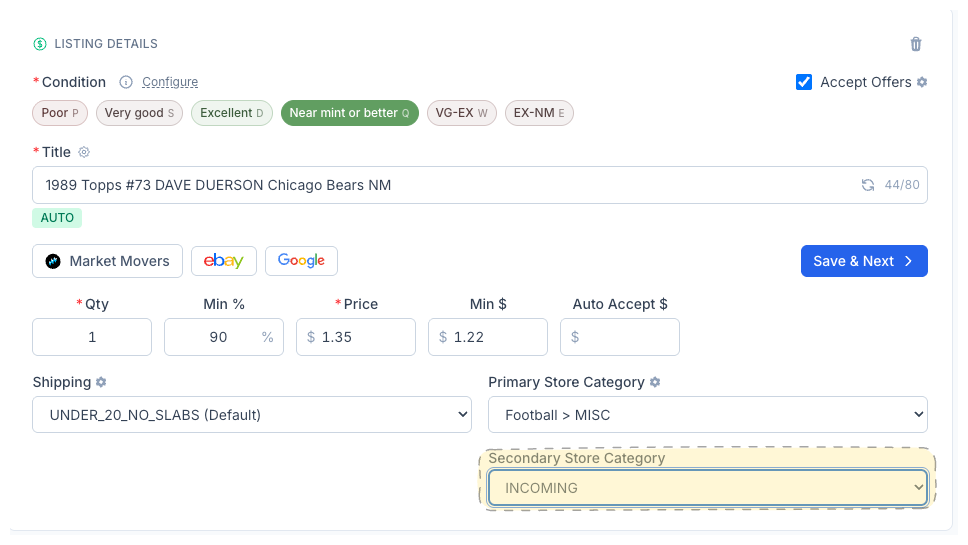Open the Secondary Store Category dropdown
Image resolution: width=968 pixels, height=545 pixels.
click(x=707, y=488)
